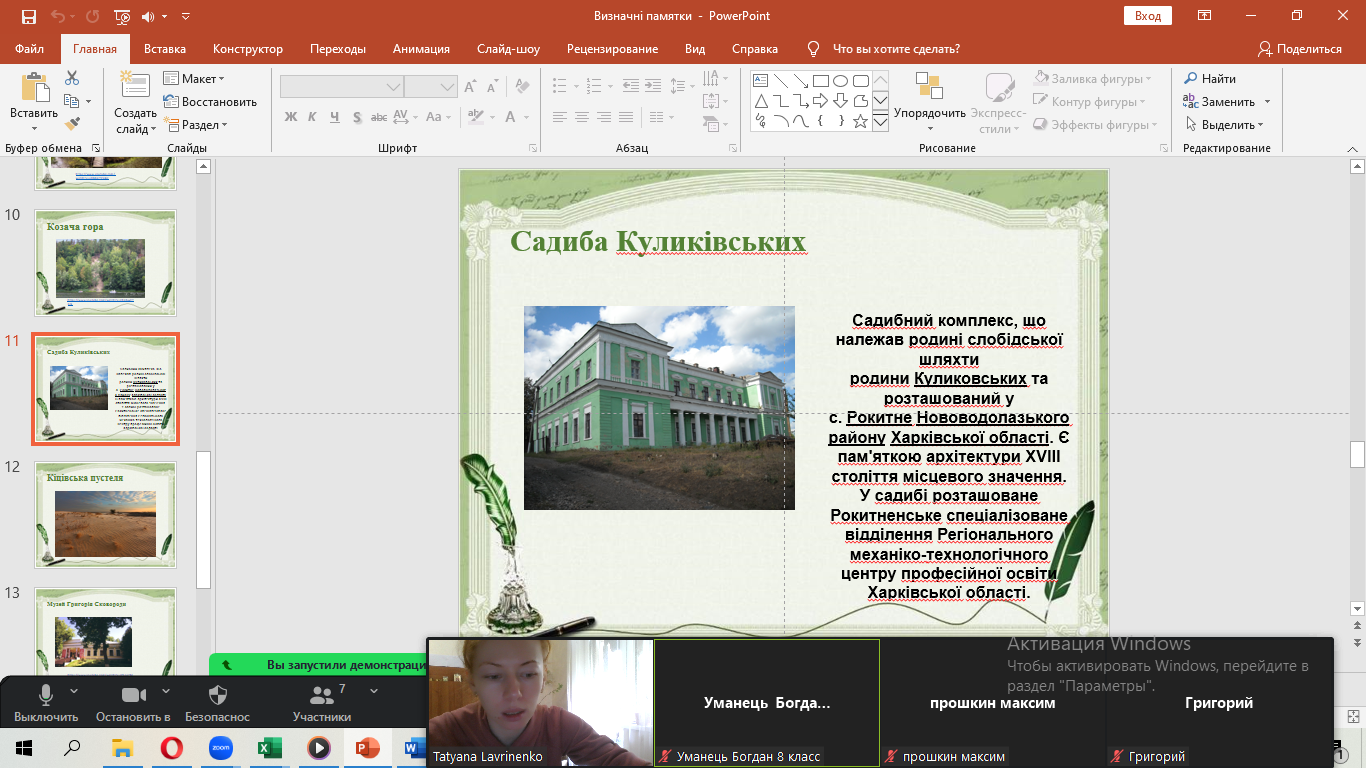The image size is (1366, 768).
Task: Click the Cut scissors icon
Action: tap(71, 78)
